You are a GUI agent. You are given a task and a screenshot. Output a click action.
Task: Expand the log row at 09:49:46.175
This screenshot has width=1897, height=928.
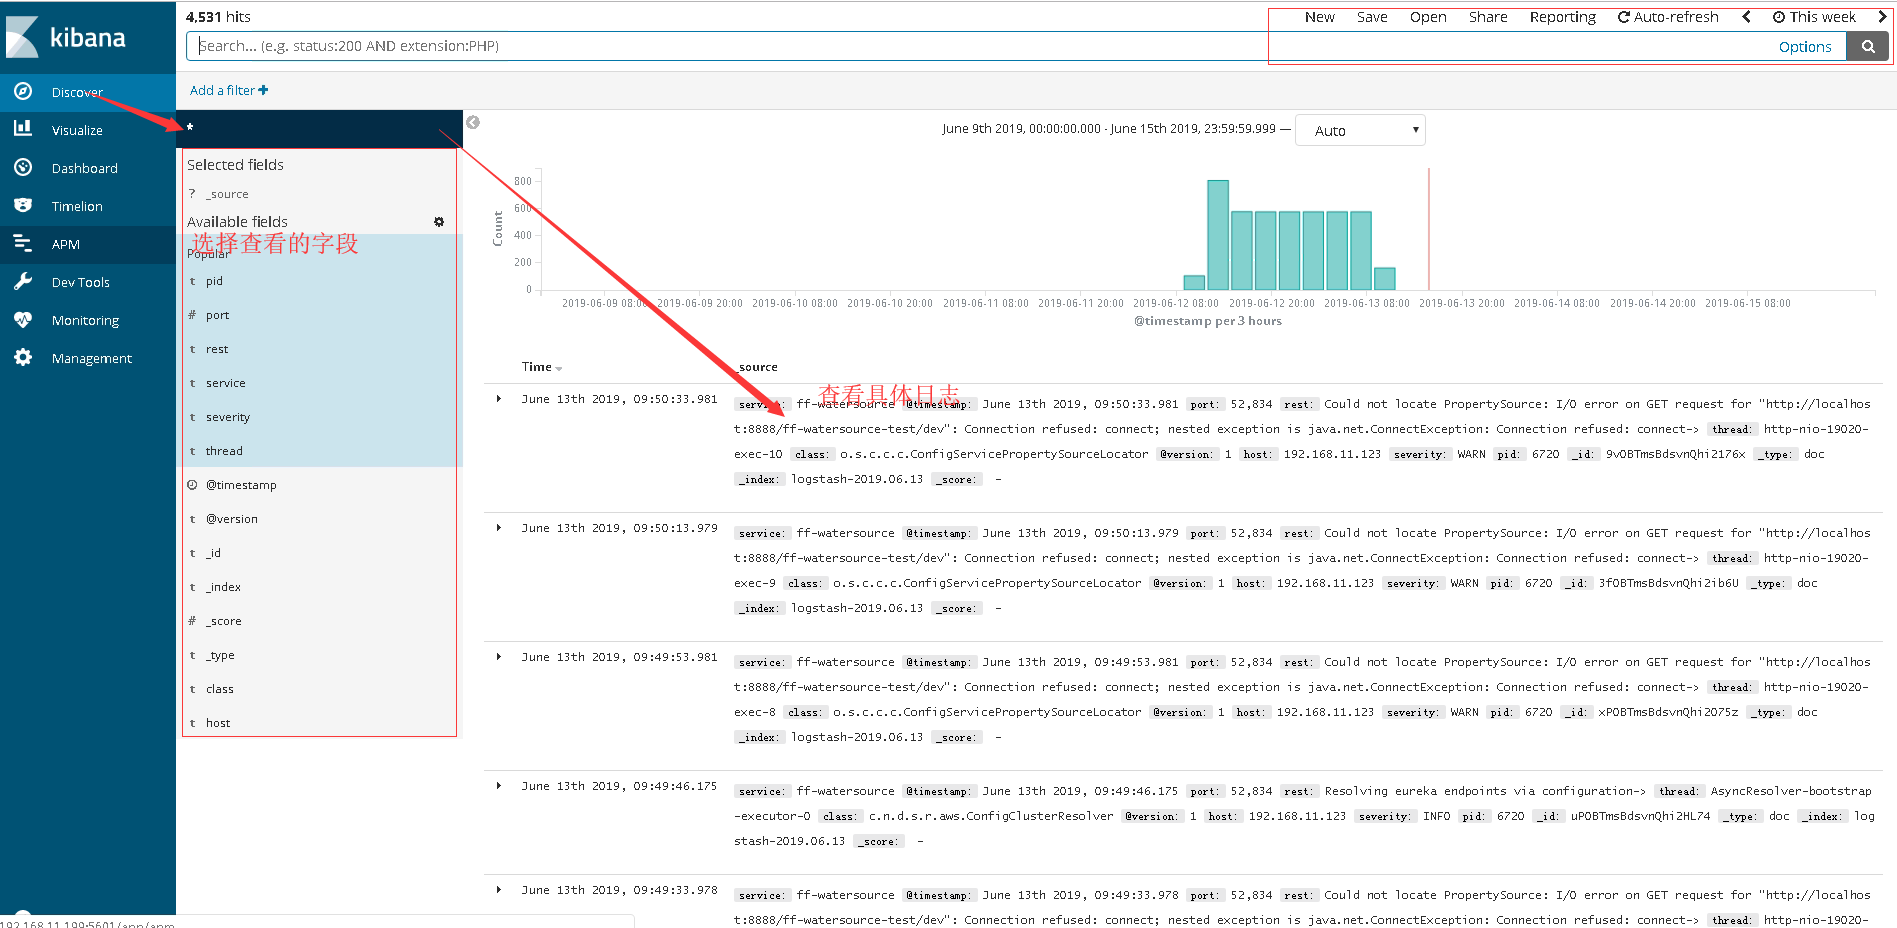[x=499, y=786]
